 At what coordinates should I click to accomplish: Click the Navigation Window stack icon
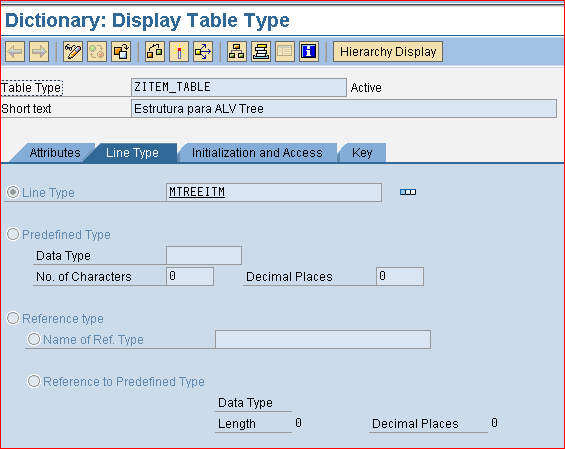point(261,52)
